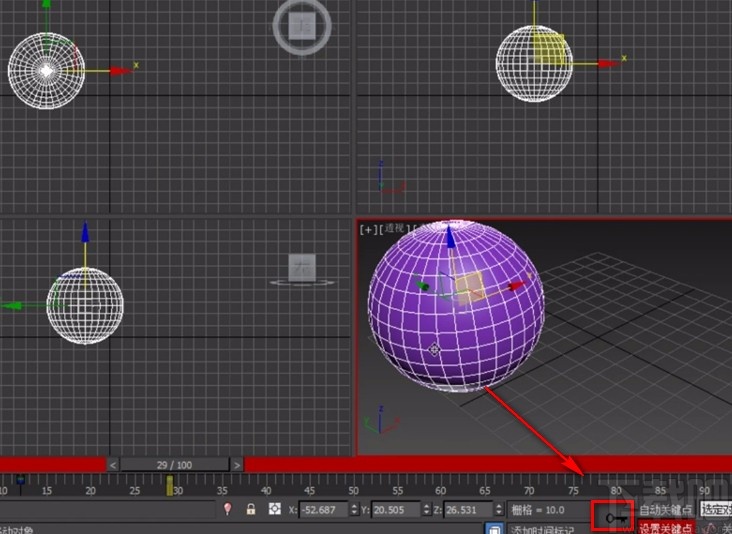
Task: Click the Y coordinate spinner arrows
Action: coord(426,510)
